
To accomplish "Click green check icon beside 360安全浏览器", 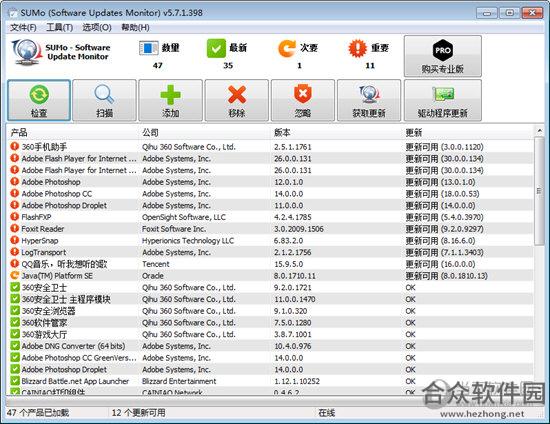I will 15,310.
